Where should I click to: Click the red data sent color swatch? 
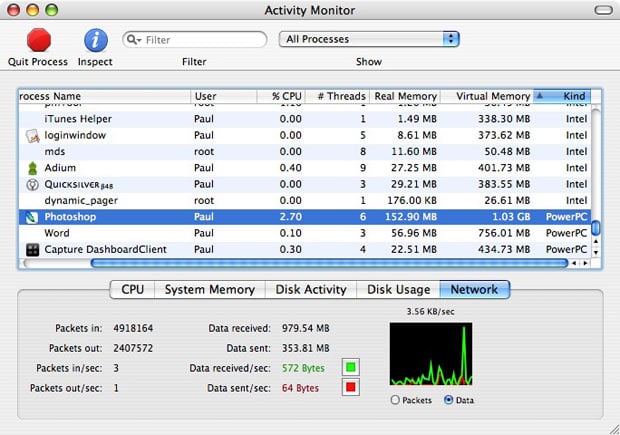click(351, 387)
